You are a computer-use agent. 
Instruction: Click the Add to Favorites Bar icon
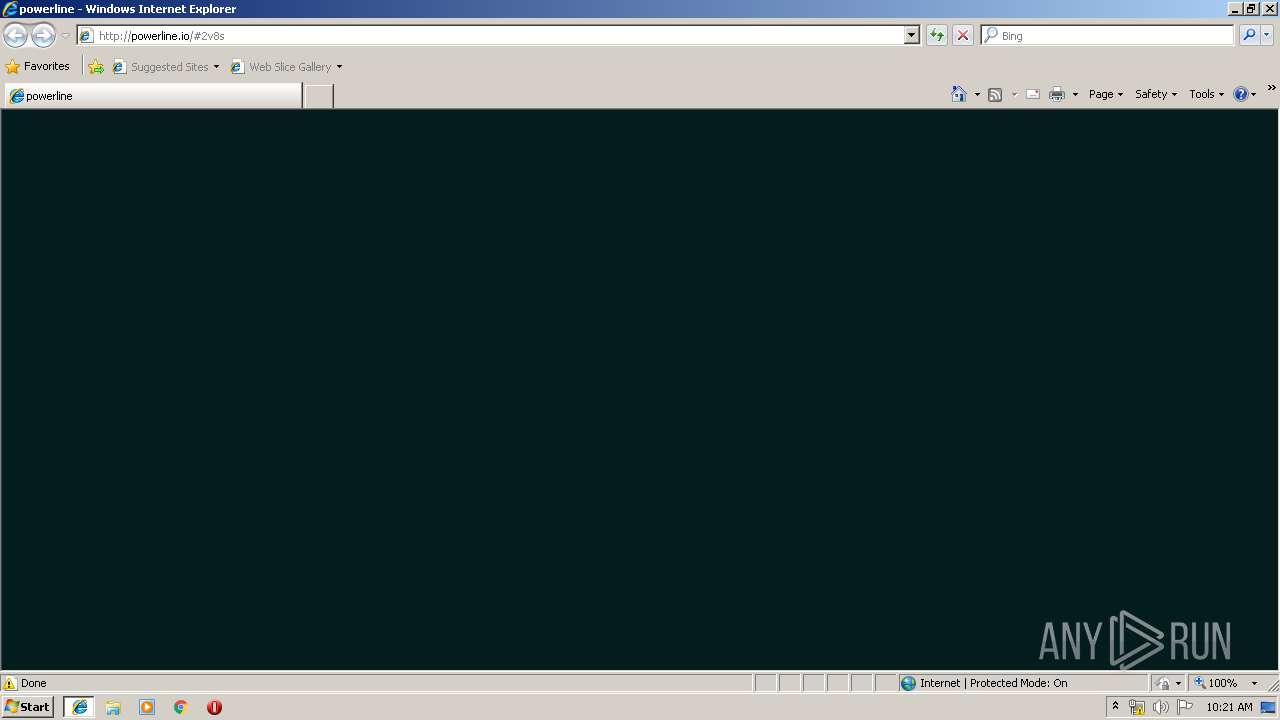96,67
